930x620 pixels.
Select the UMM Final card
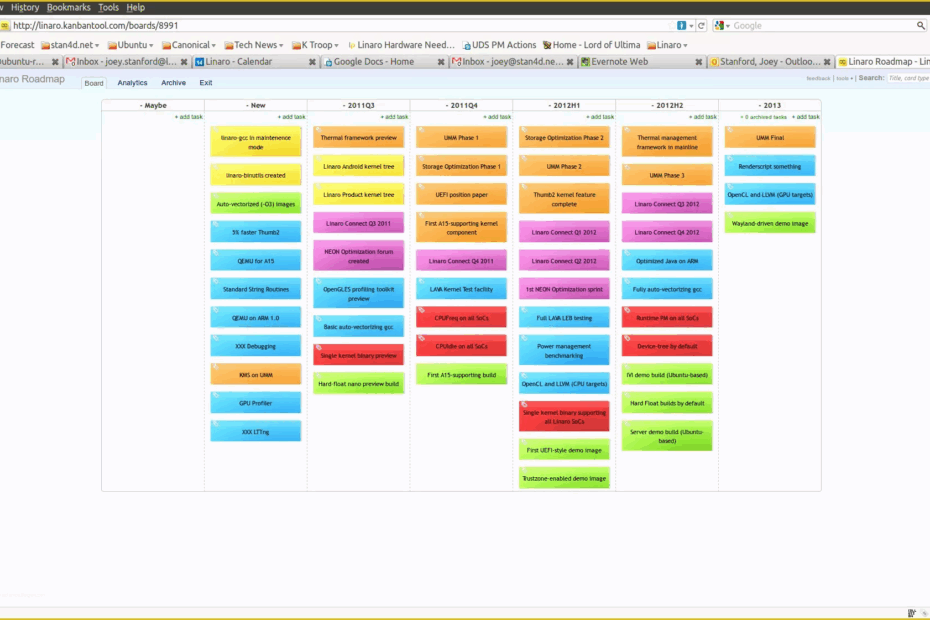(769, 139)
